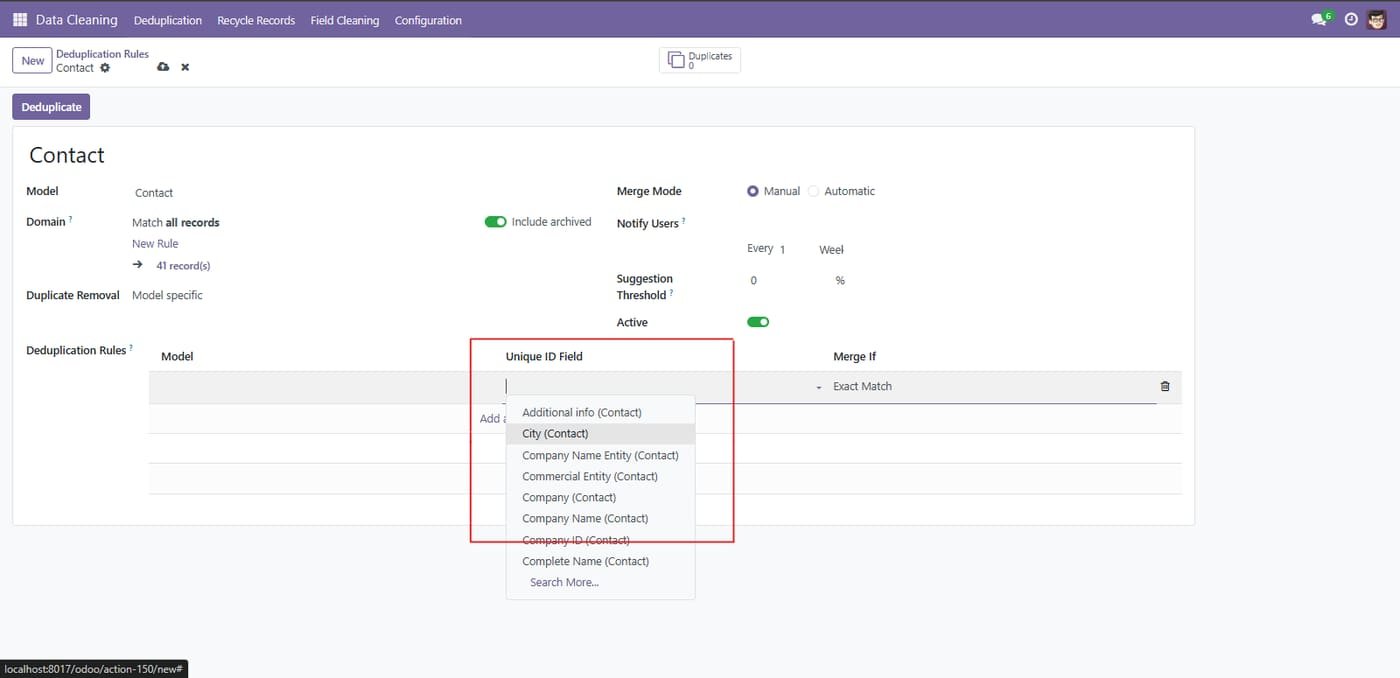Select Manual merge mode
This screenshot has height=678, width=1400.
point(753,191)
